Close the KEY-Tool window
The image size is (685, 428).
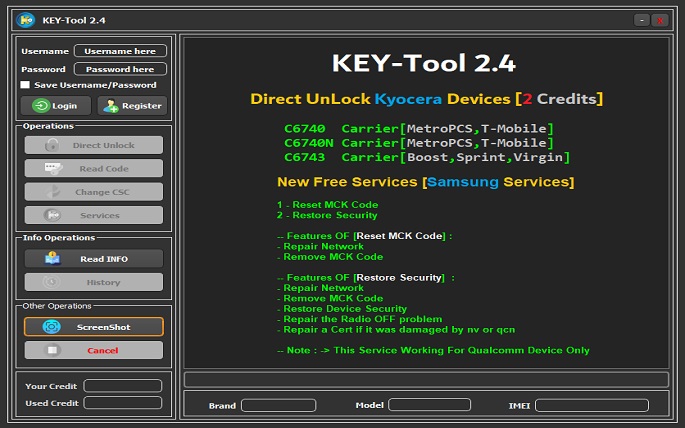coord(660,20)
